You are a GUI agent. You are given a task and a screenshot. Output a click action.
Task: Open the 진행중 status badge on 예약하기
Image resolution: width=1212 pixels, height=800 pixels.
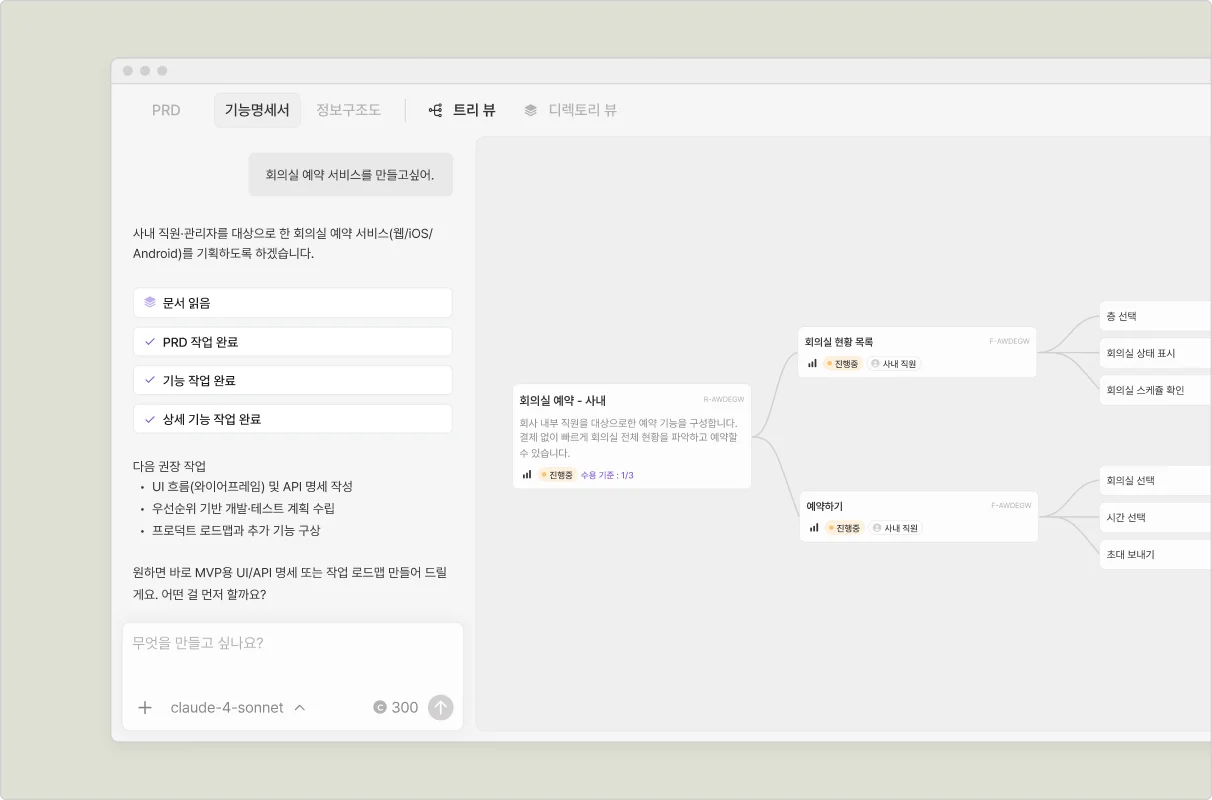pyautogui.click(x=843, y=528)
